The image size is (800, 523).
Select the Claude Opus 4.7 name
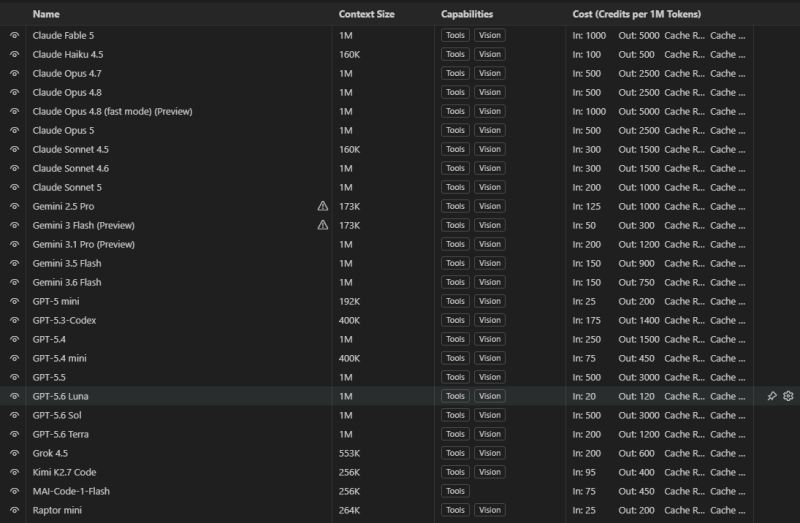(x=67, y=73)
